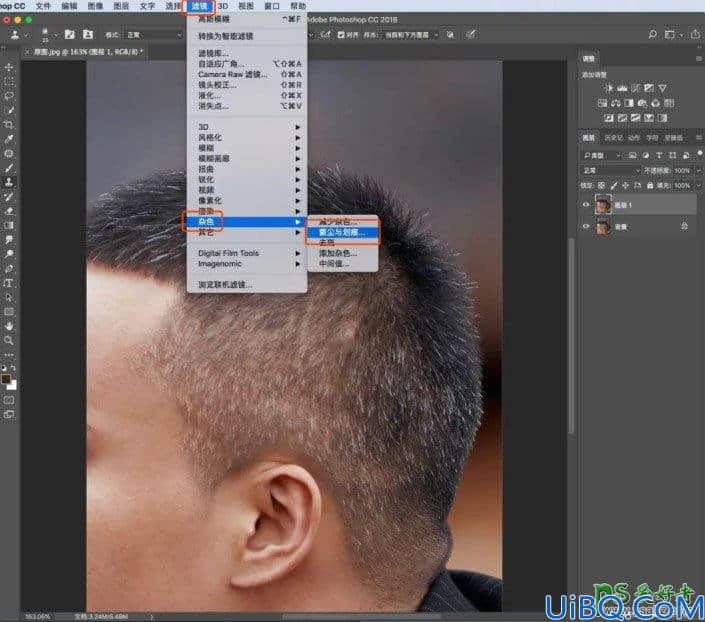Select the Quick Selection tool

point(9,111)
